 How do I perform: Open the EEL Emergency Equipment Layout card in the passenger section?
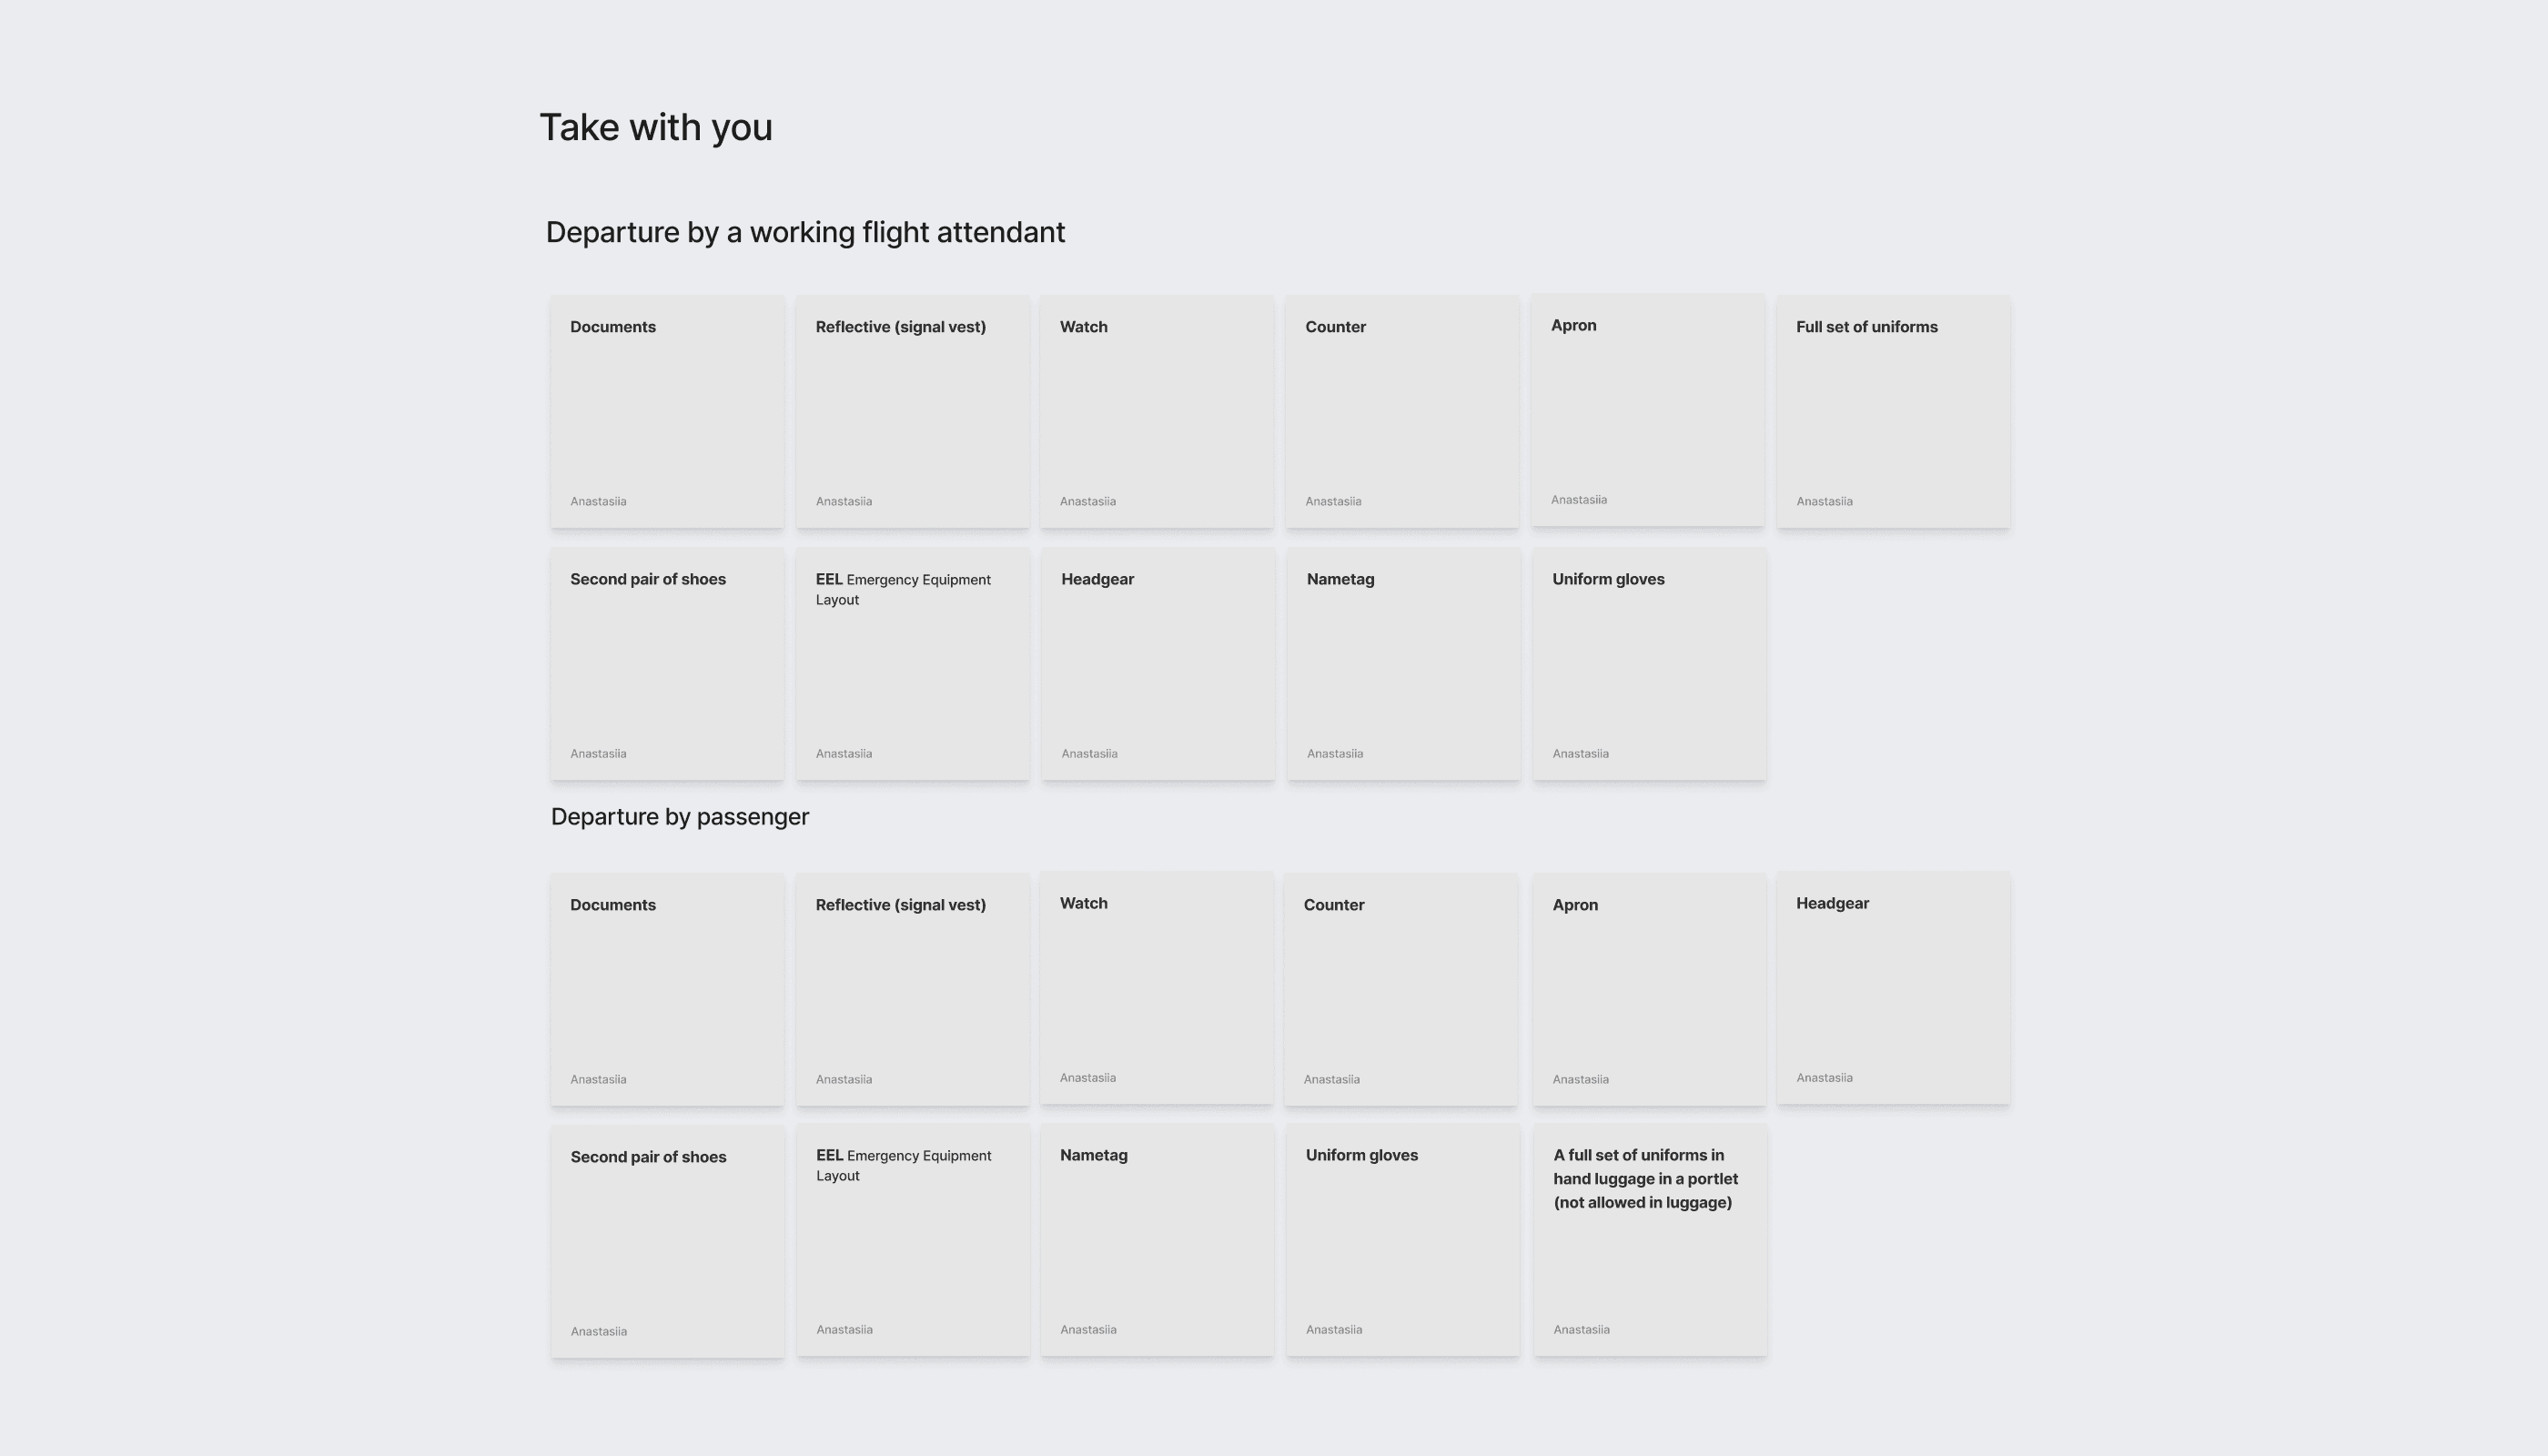[x=913, y=1239]
